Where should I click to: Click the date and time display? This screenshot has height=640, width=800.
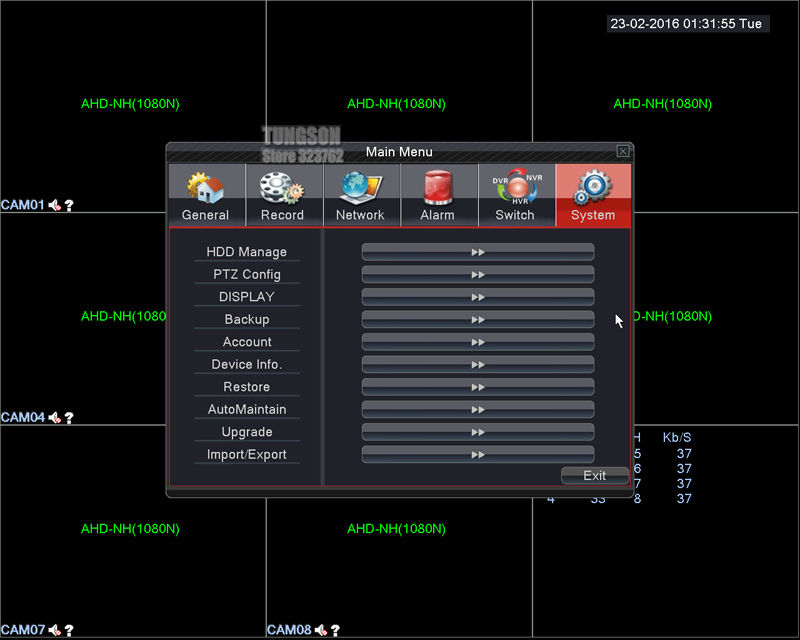(x=687, y=24)
